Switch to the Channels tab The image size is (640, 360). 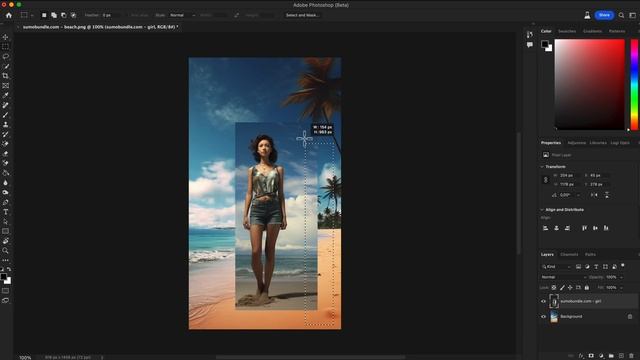point(569,254)
